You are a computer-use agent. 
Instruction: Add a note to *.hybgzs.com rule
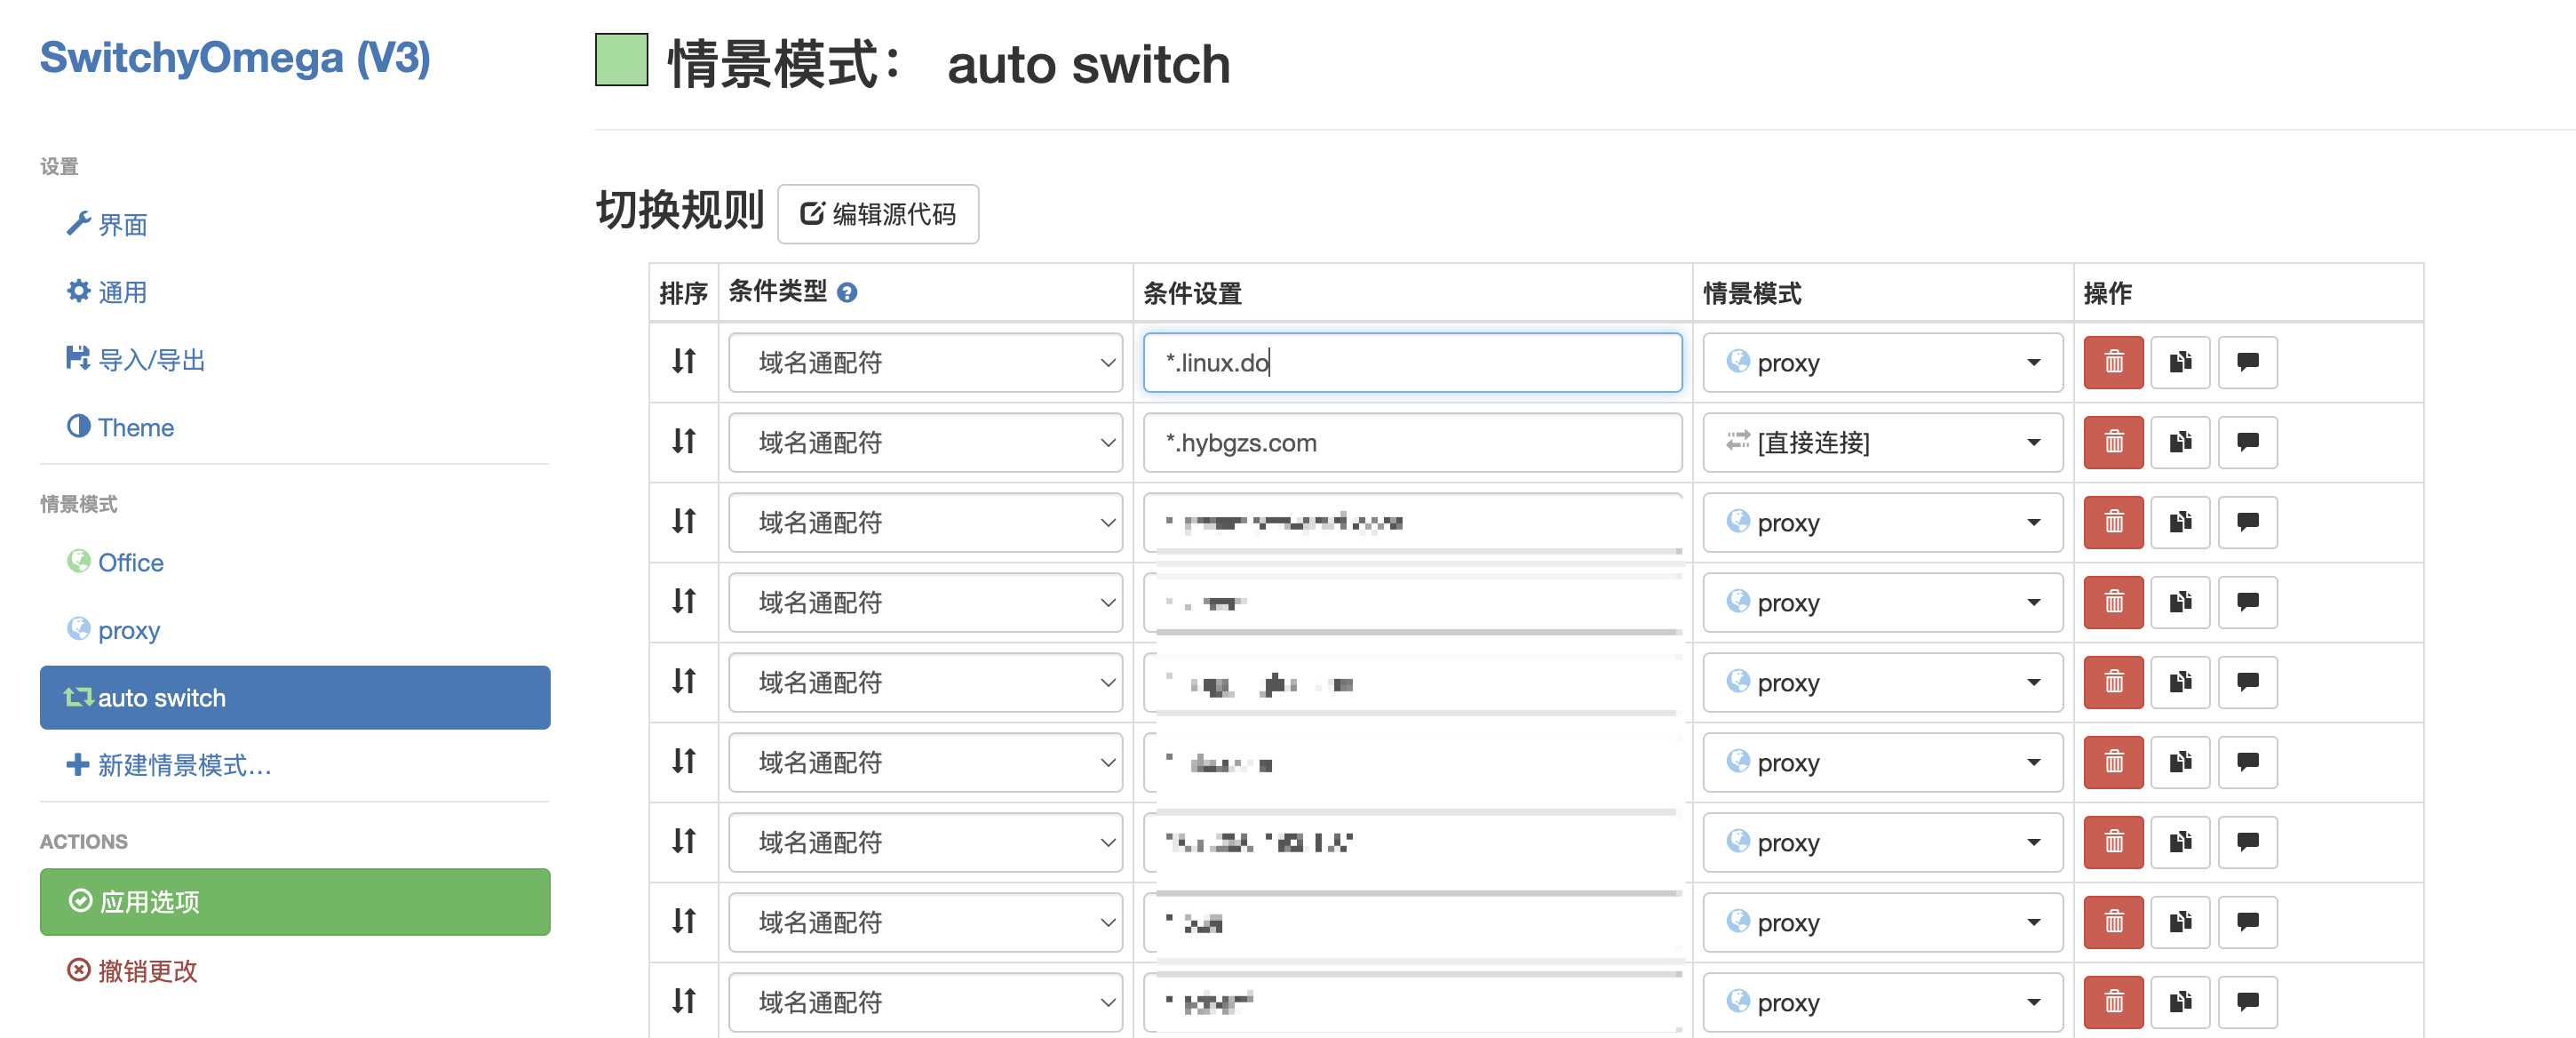(2248, 442)
